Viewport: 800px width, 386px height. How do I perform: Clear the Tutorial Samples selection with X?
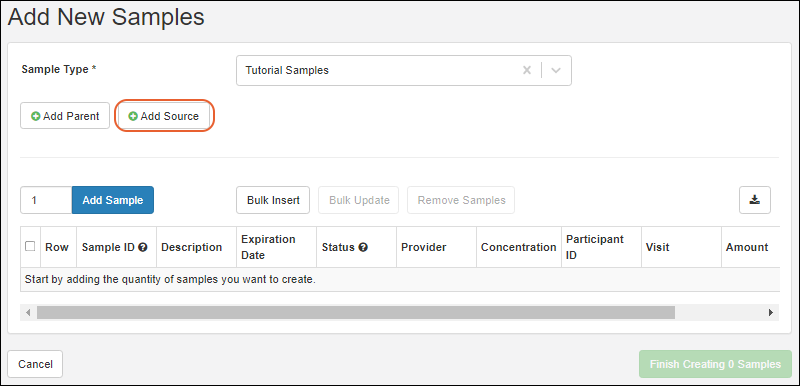[x=527, y=70]
